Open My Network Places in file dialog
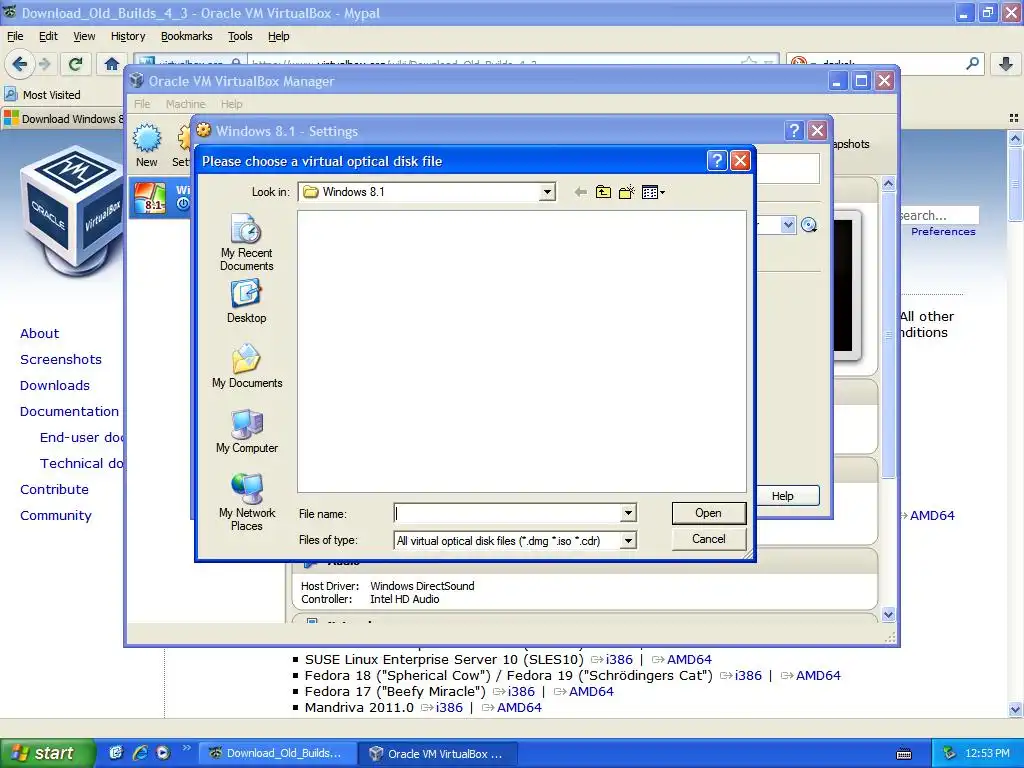 247,502
